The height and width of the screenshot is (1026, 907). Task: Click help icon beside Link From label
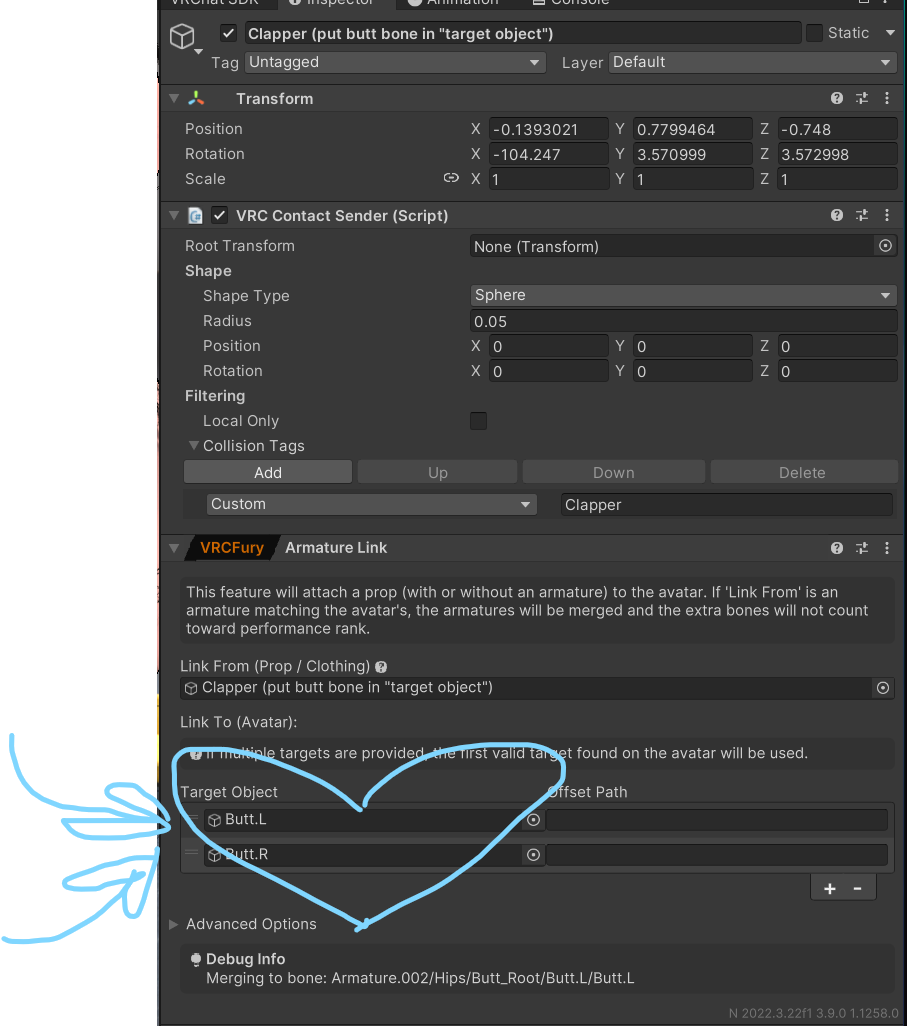[x=382, y=667]
